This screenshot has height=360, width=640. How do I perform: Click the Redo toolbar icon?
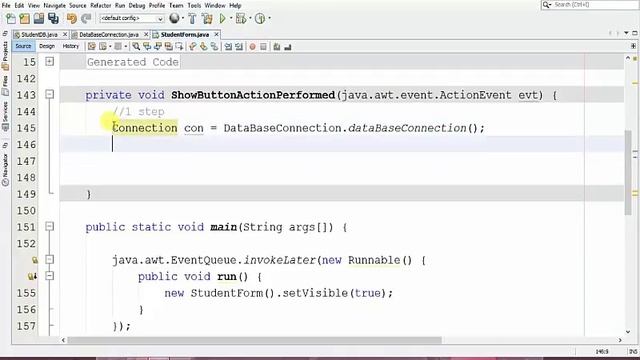(86, 18)
